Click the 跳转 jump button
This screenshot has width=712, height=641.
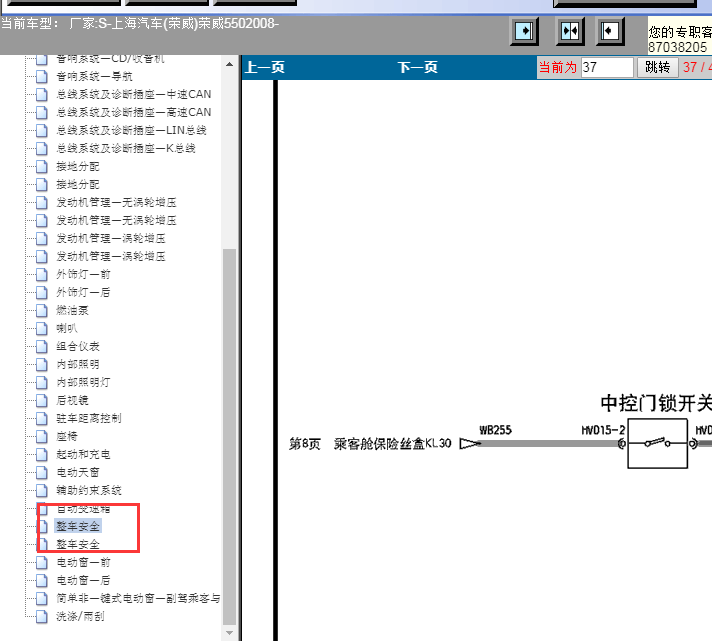658,68
